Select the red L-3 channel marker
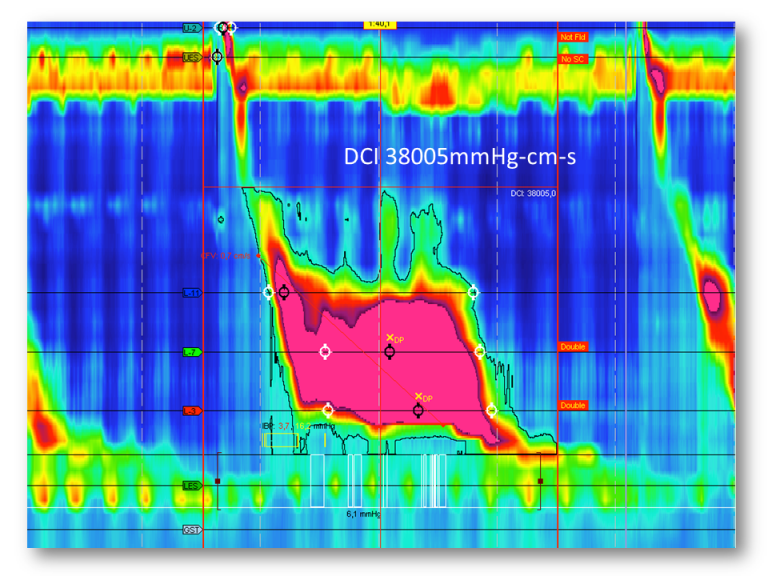Image resolution: width=768 pixels, height=576 pixels. pos(191,411)
